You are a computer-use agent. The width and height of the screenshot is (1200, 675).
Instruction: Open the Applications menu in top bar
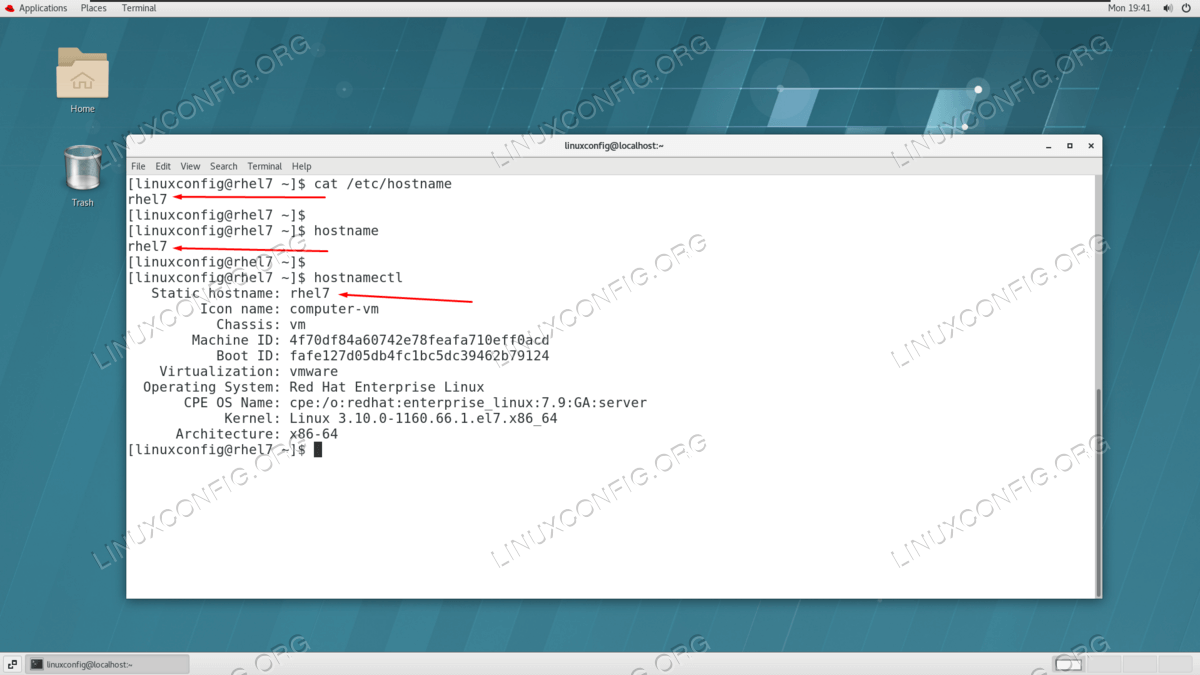(36, 8)
